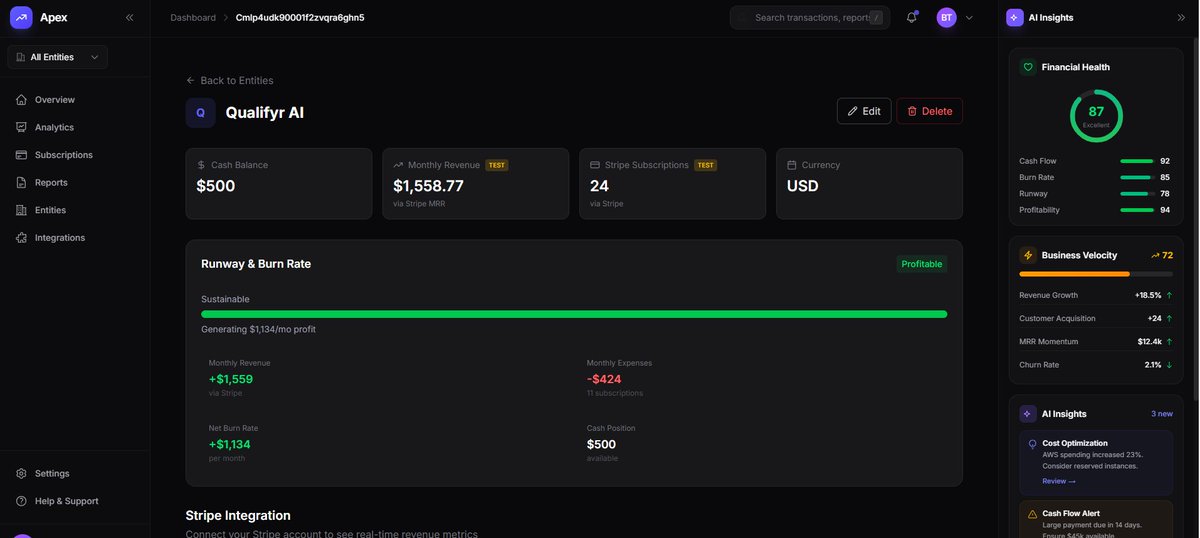This screenshot has height=538, width=1200.
Task: Click the Stripe Integration heading
Action: pos(238,515)
